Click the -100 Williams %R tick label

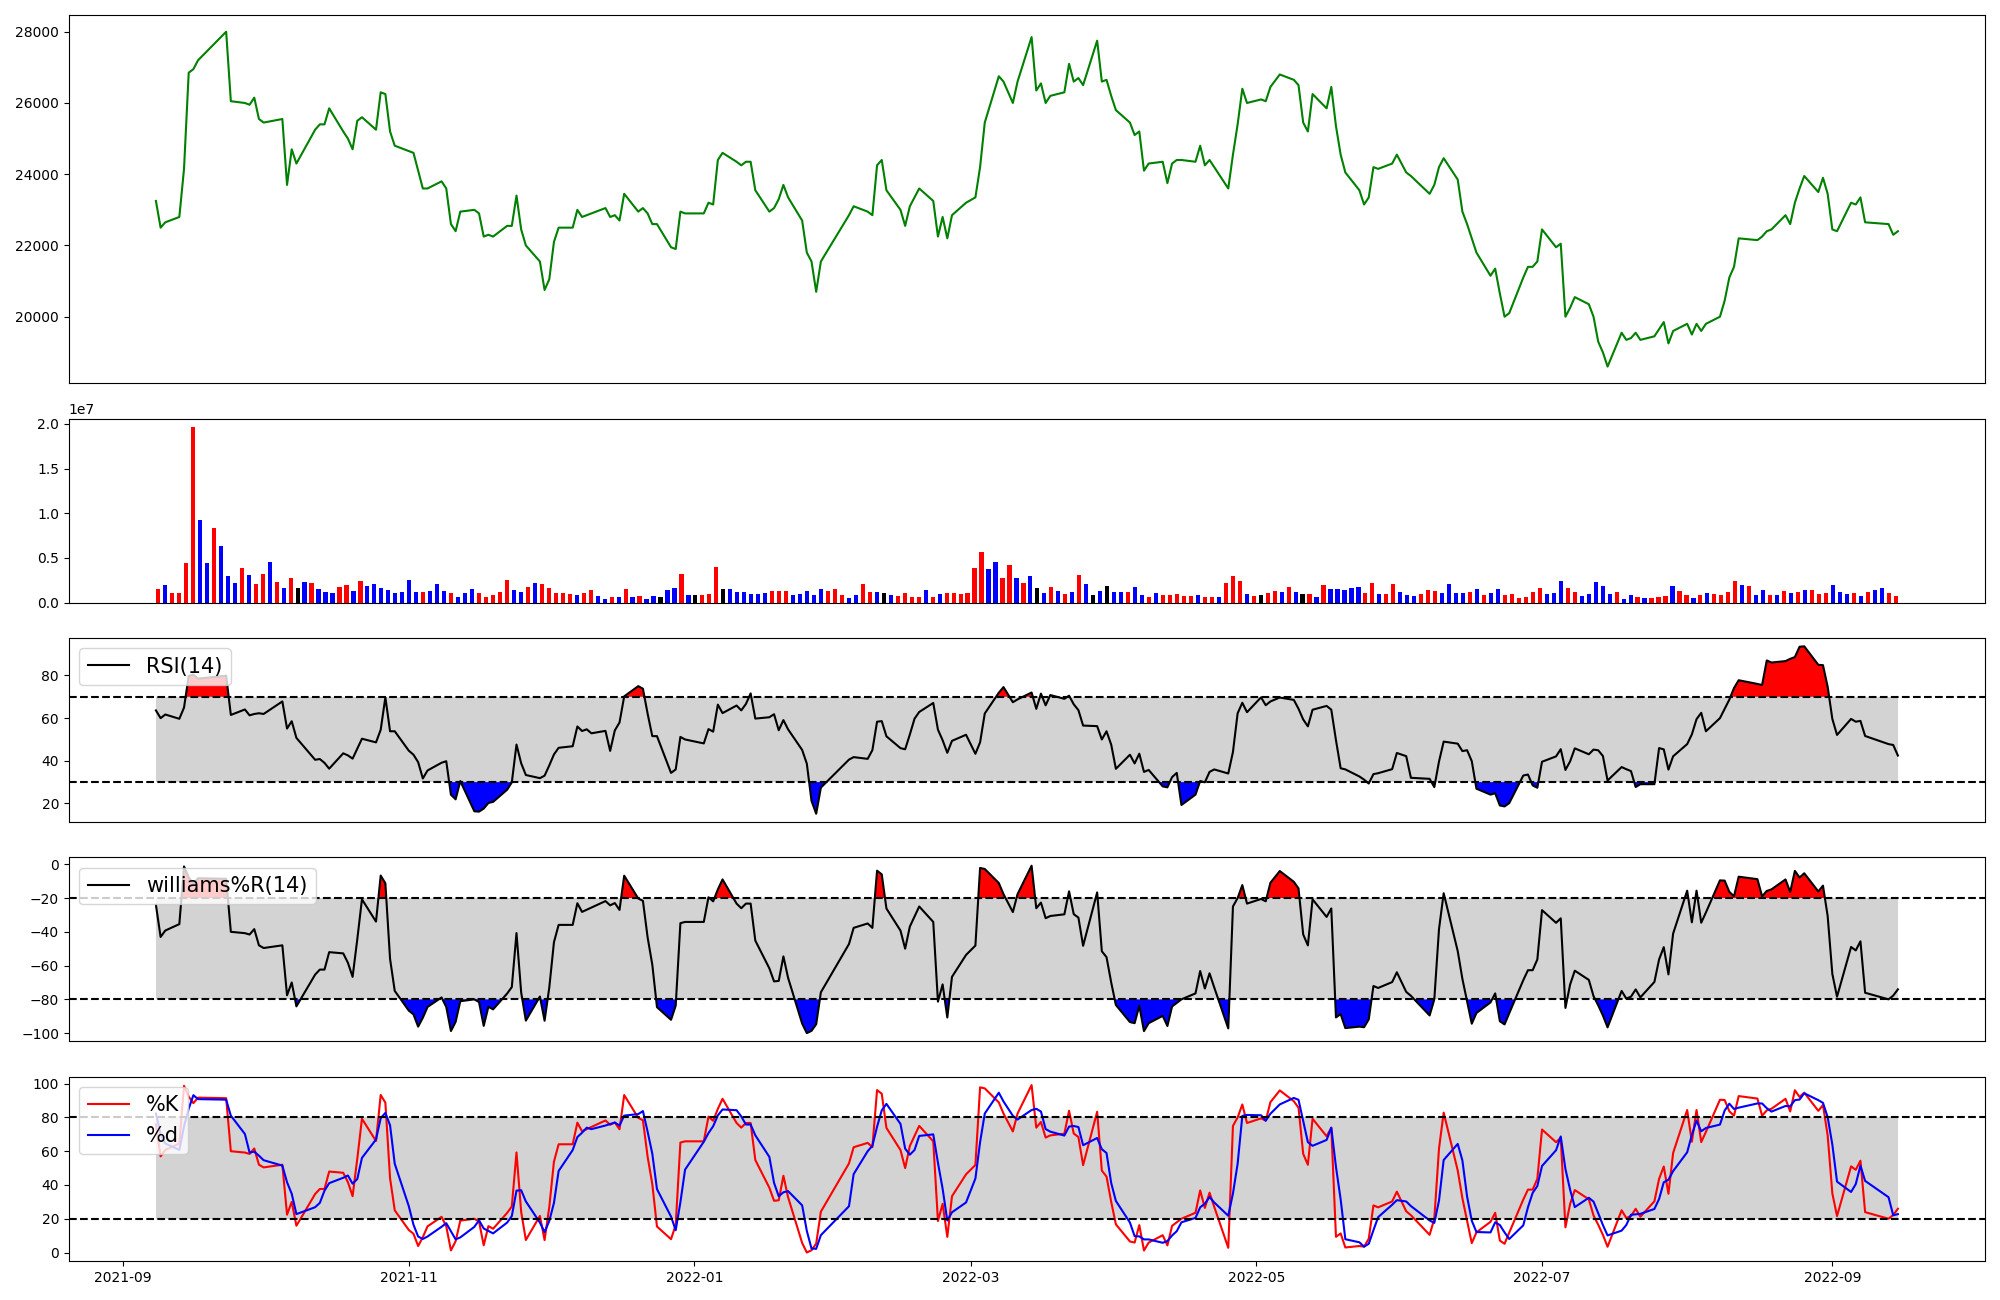click(x=40, y=1034)
